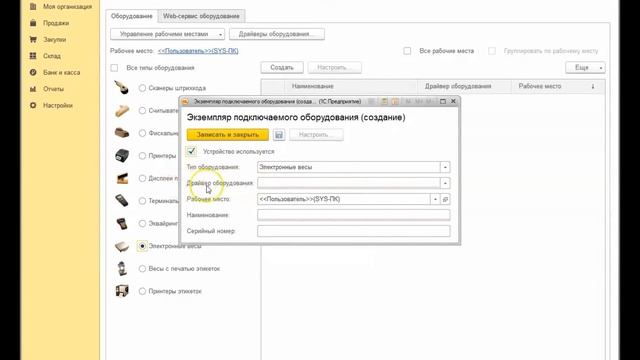The image size is (640, 360).
Task: Go to Отчеты section
Action: pos(53,89)
